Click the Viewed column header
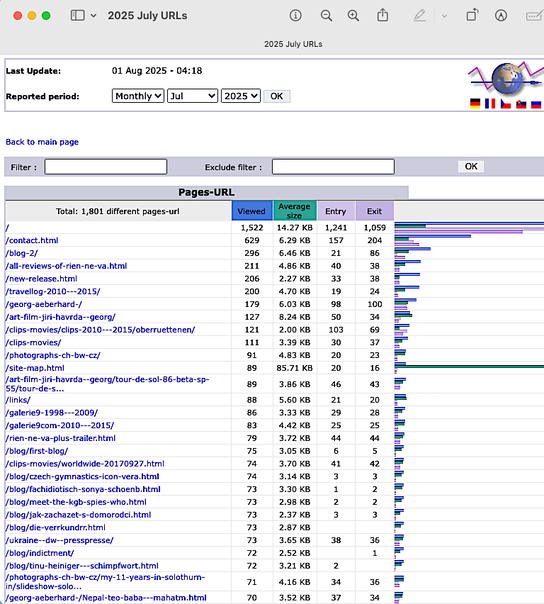Screen dimensions: 544x604 coord(252,211)
